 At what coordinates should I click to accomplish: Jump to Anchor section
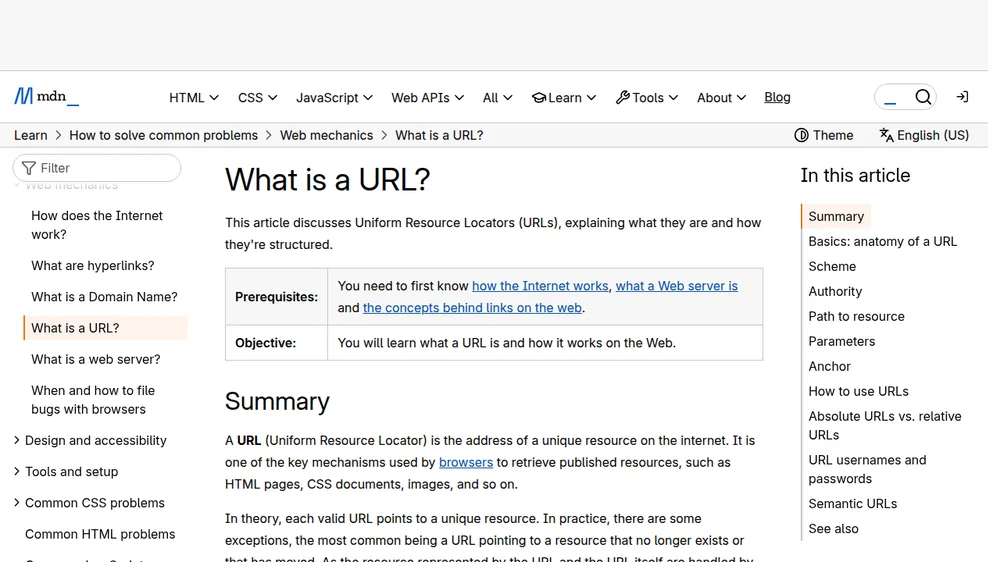click(x=829, y=366)
